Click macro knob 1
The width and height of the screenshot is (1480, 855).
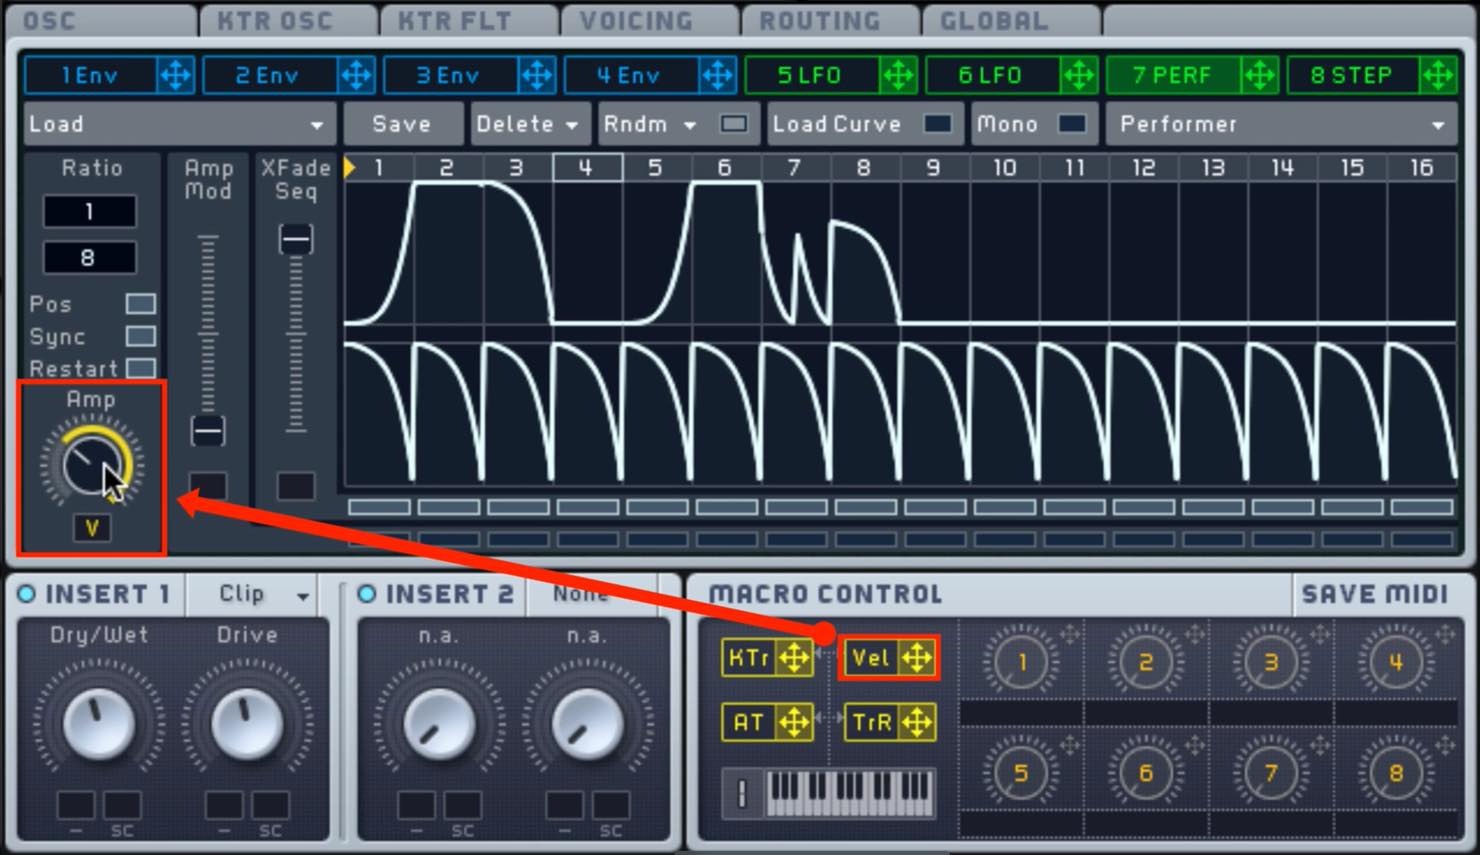click(x=1021, y=662)
